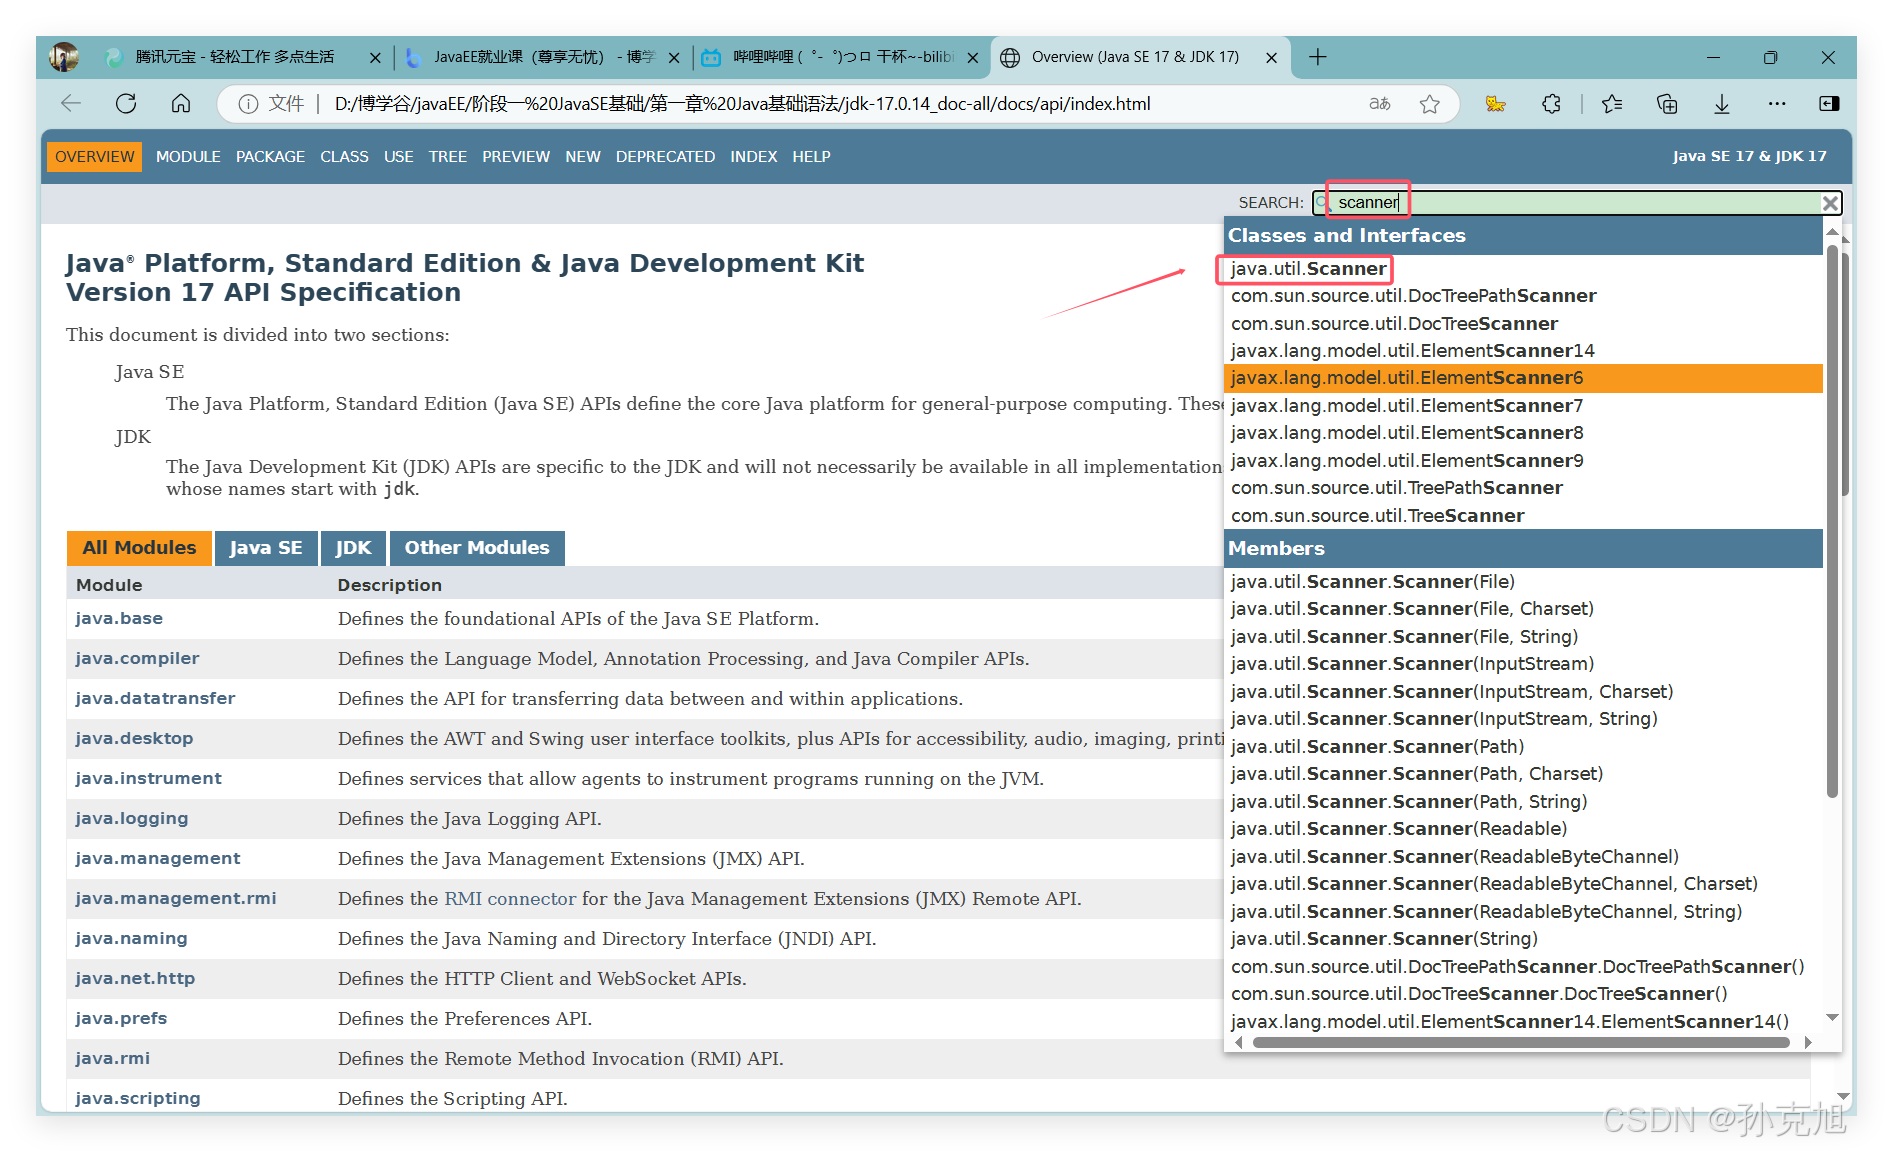Viewport: 1893px width, 1152px height.
Task: Select the JDK table tab
Action: click(353, 548)
